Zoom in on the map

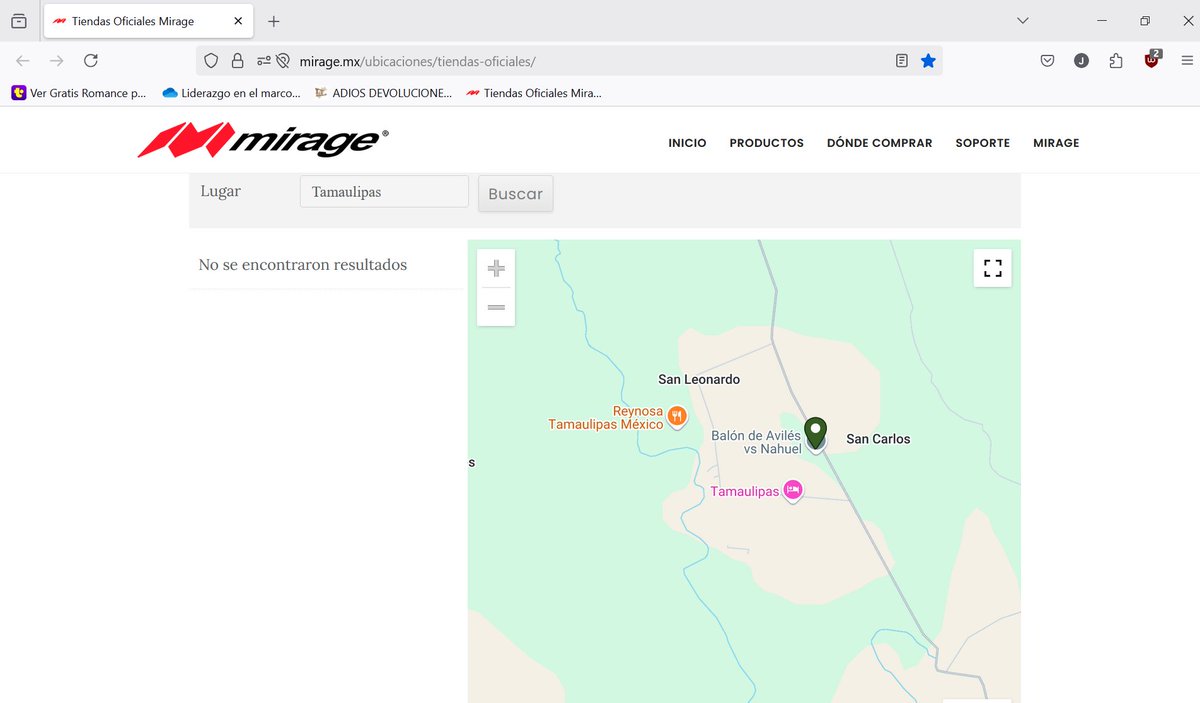(x=496, y=268)
